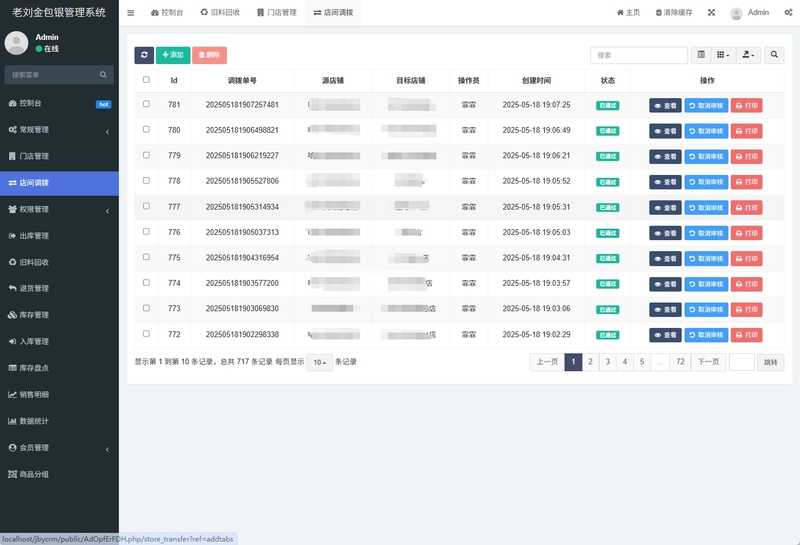
Task: Click the Admin avatar in the sidebar
Action: coord(16,43)
